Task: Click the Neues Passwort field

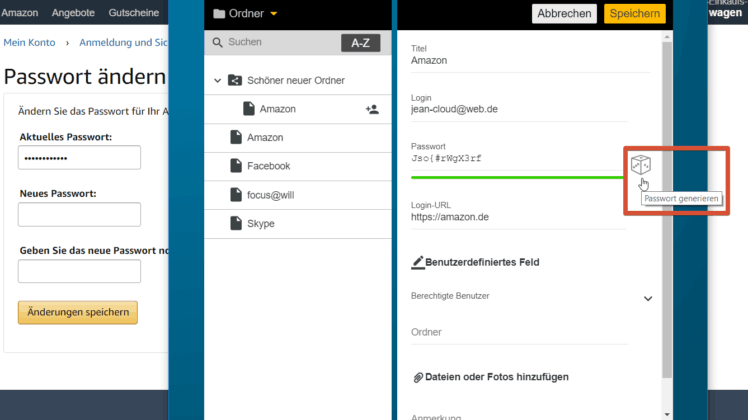Action: tap(79, 214)
